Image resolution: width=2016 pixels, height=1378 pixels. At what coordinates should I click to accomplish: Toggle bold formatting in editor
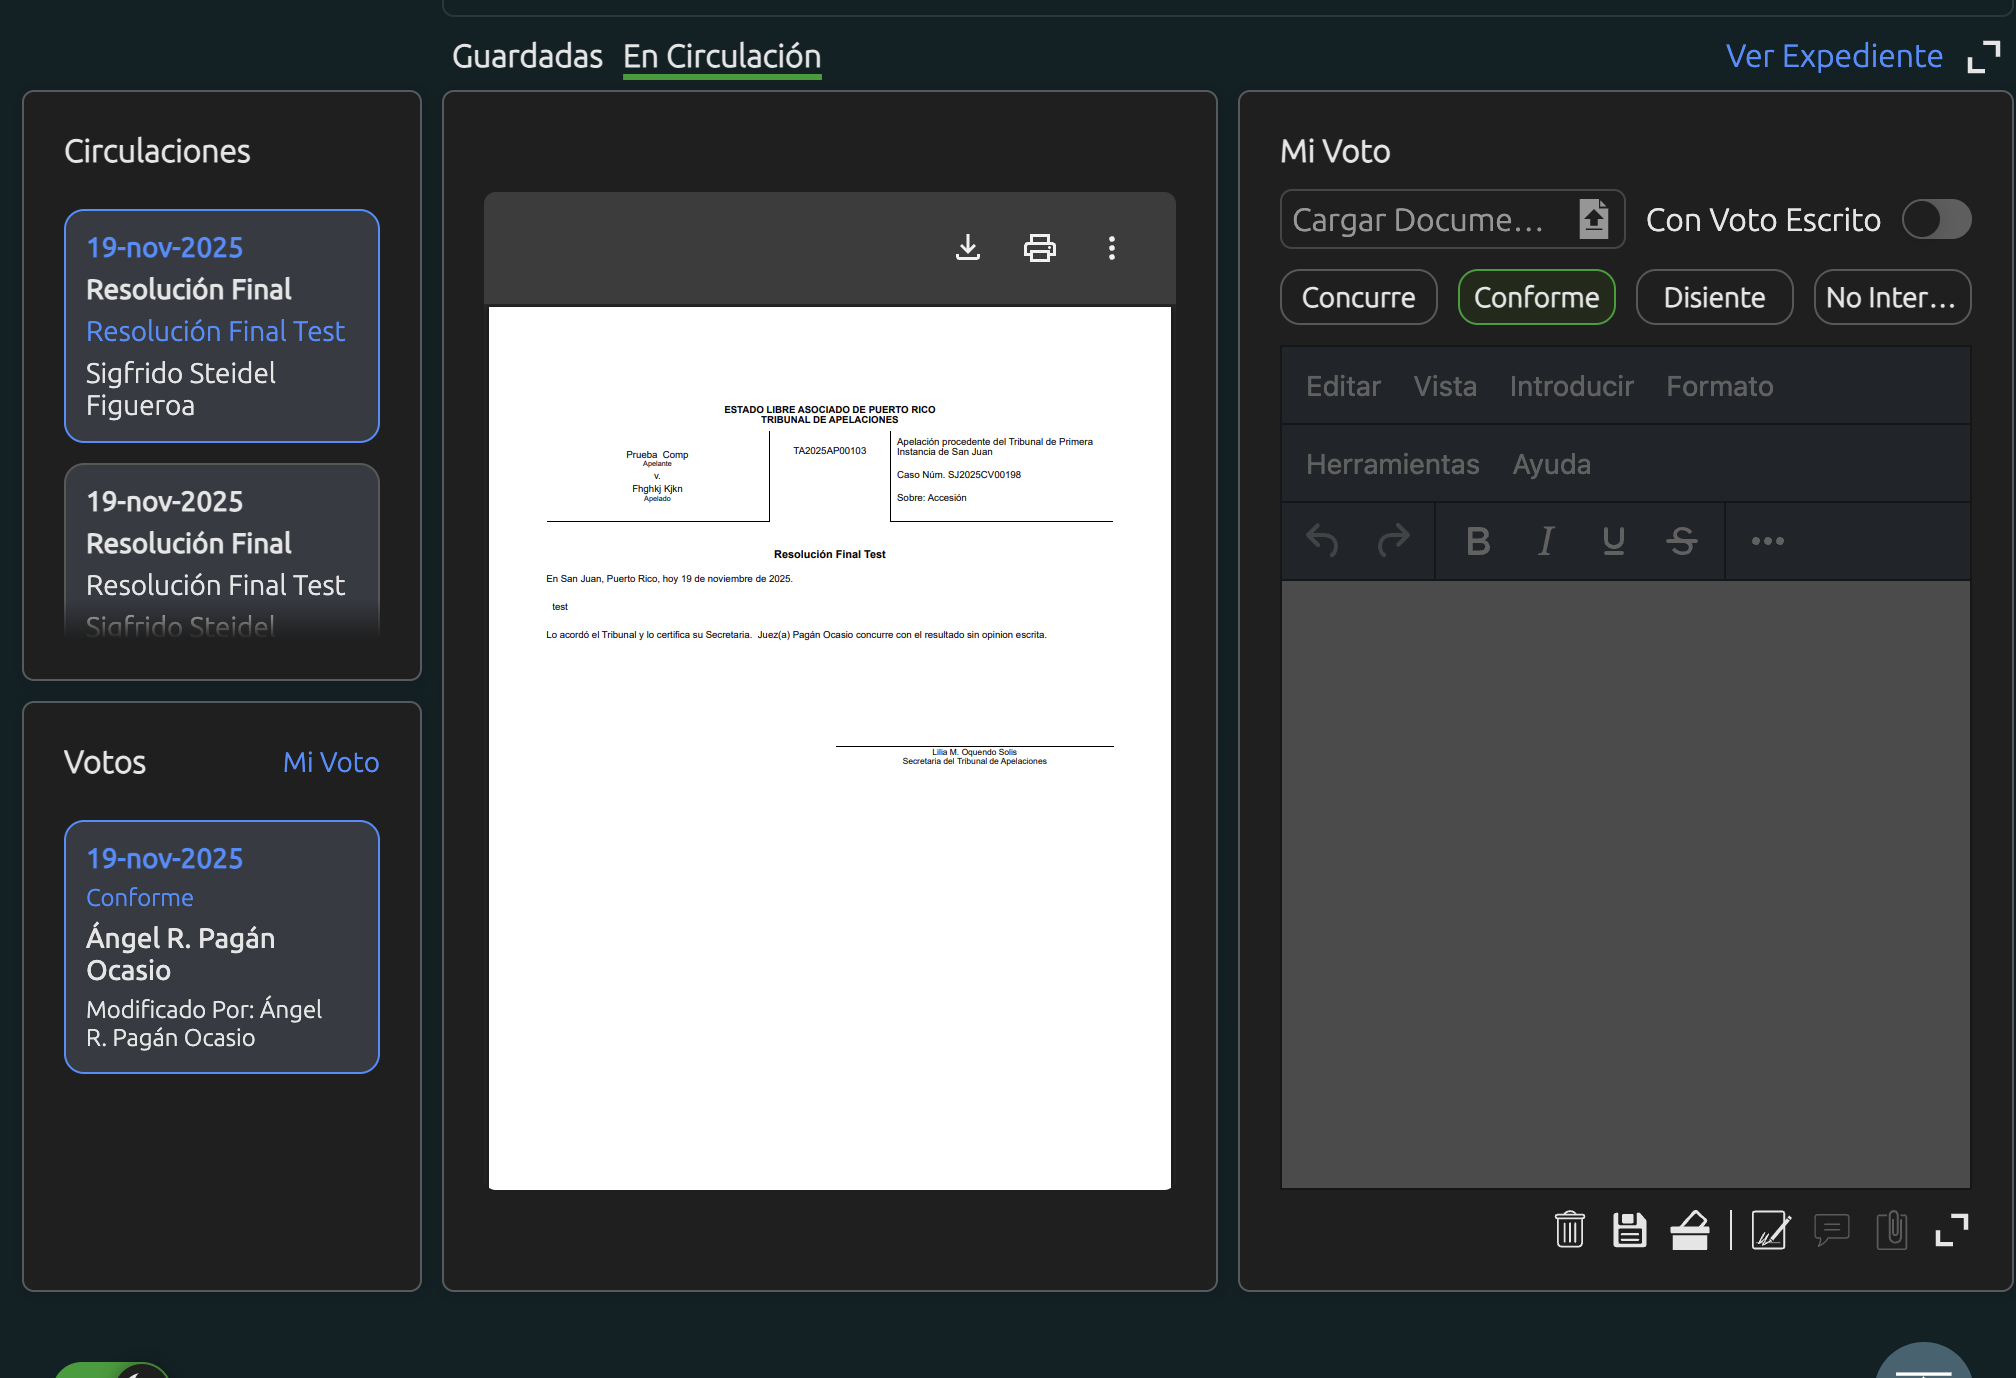[1478, 541]
